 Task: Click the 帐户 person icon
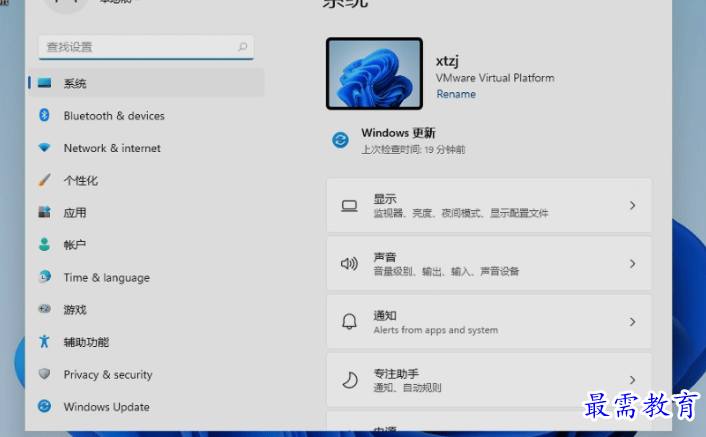(44, 244)
